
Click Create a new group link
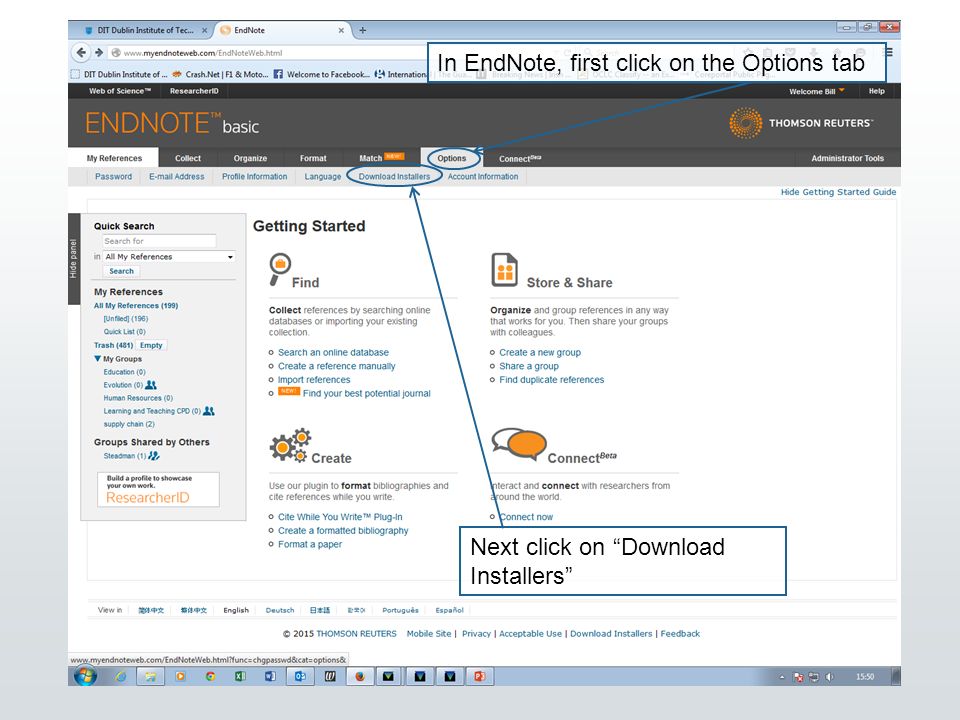point(539,353)
